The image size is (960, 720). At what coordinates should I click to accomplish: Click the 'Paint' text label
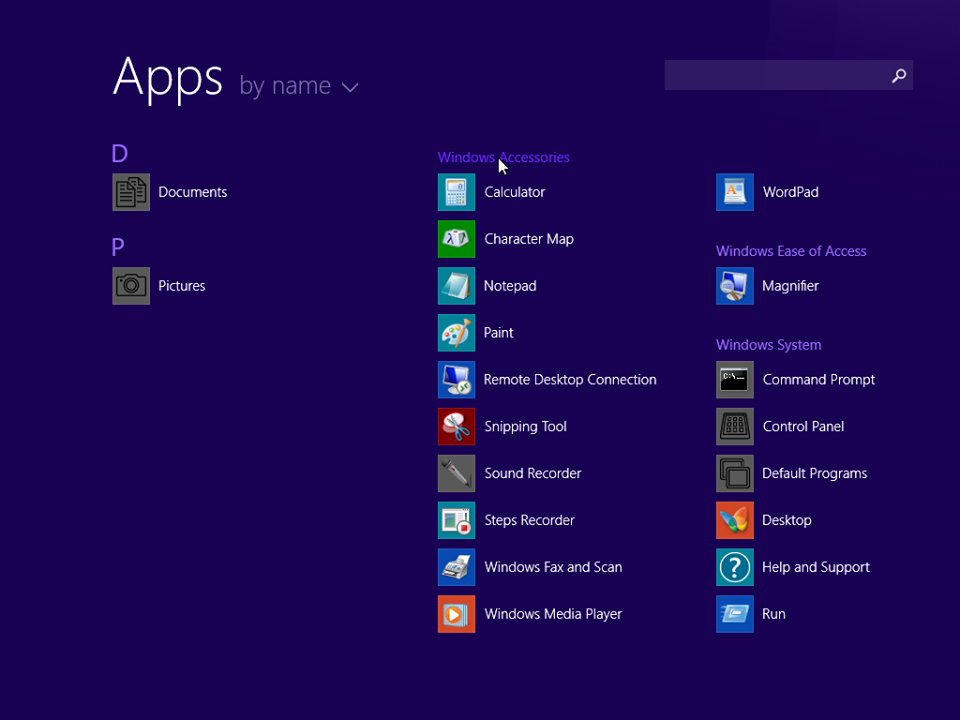498,332
